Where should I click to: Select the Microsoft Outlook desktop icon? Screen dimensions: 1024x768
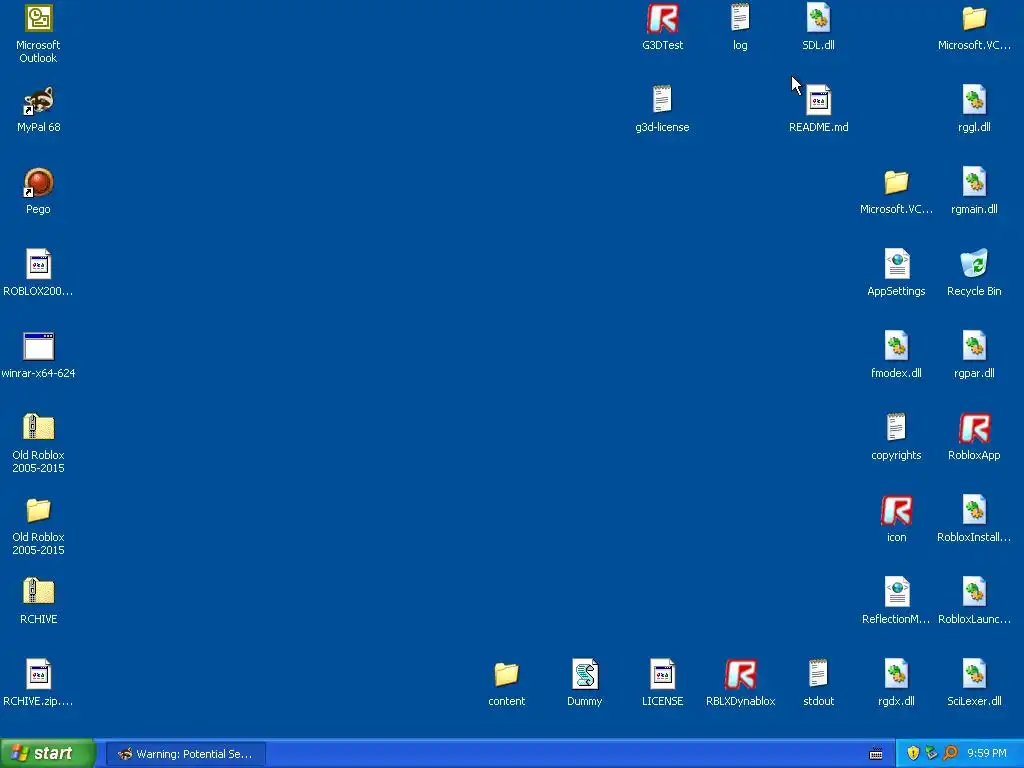39,19
